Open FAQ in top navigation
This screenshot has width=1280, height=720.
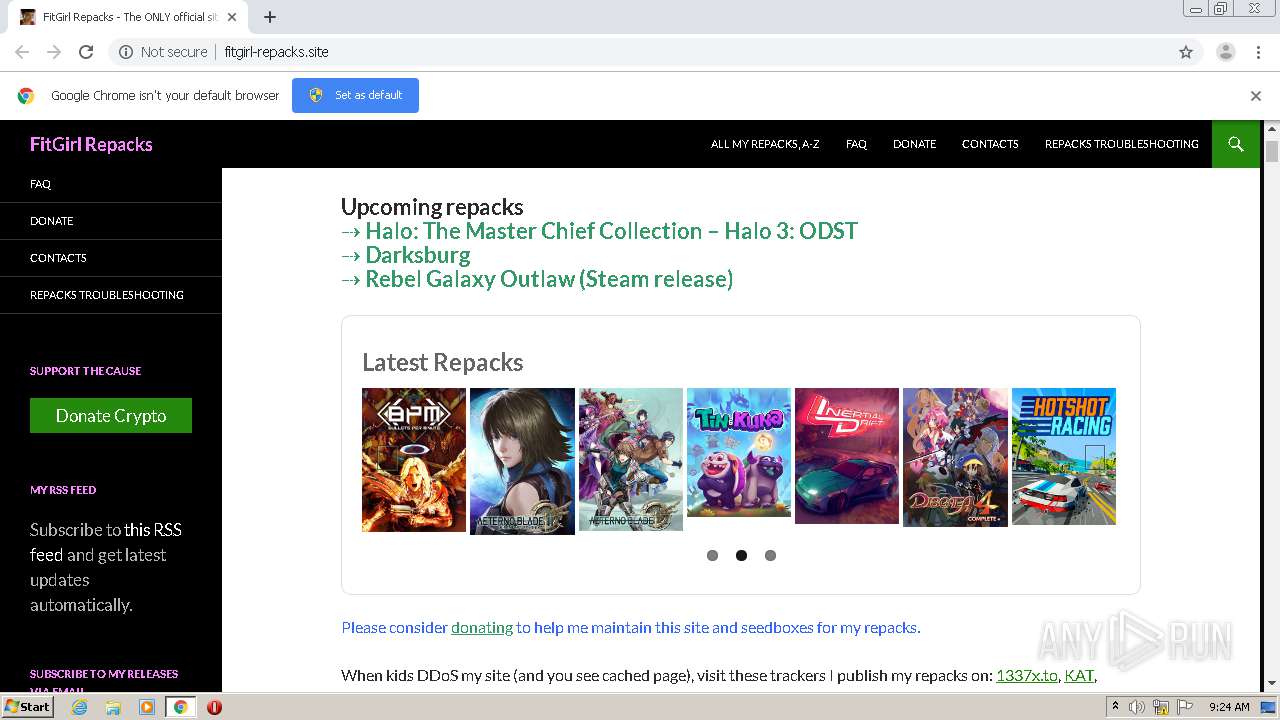pos(856,144)
